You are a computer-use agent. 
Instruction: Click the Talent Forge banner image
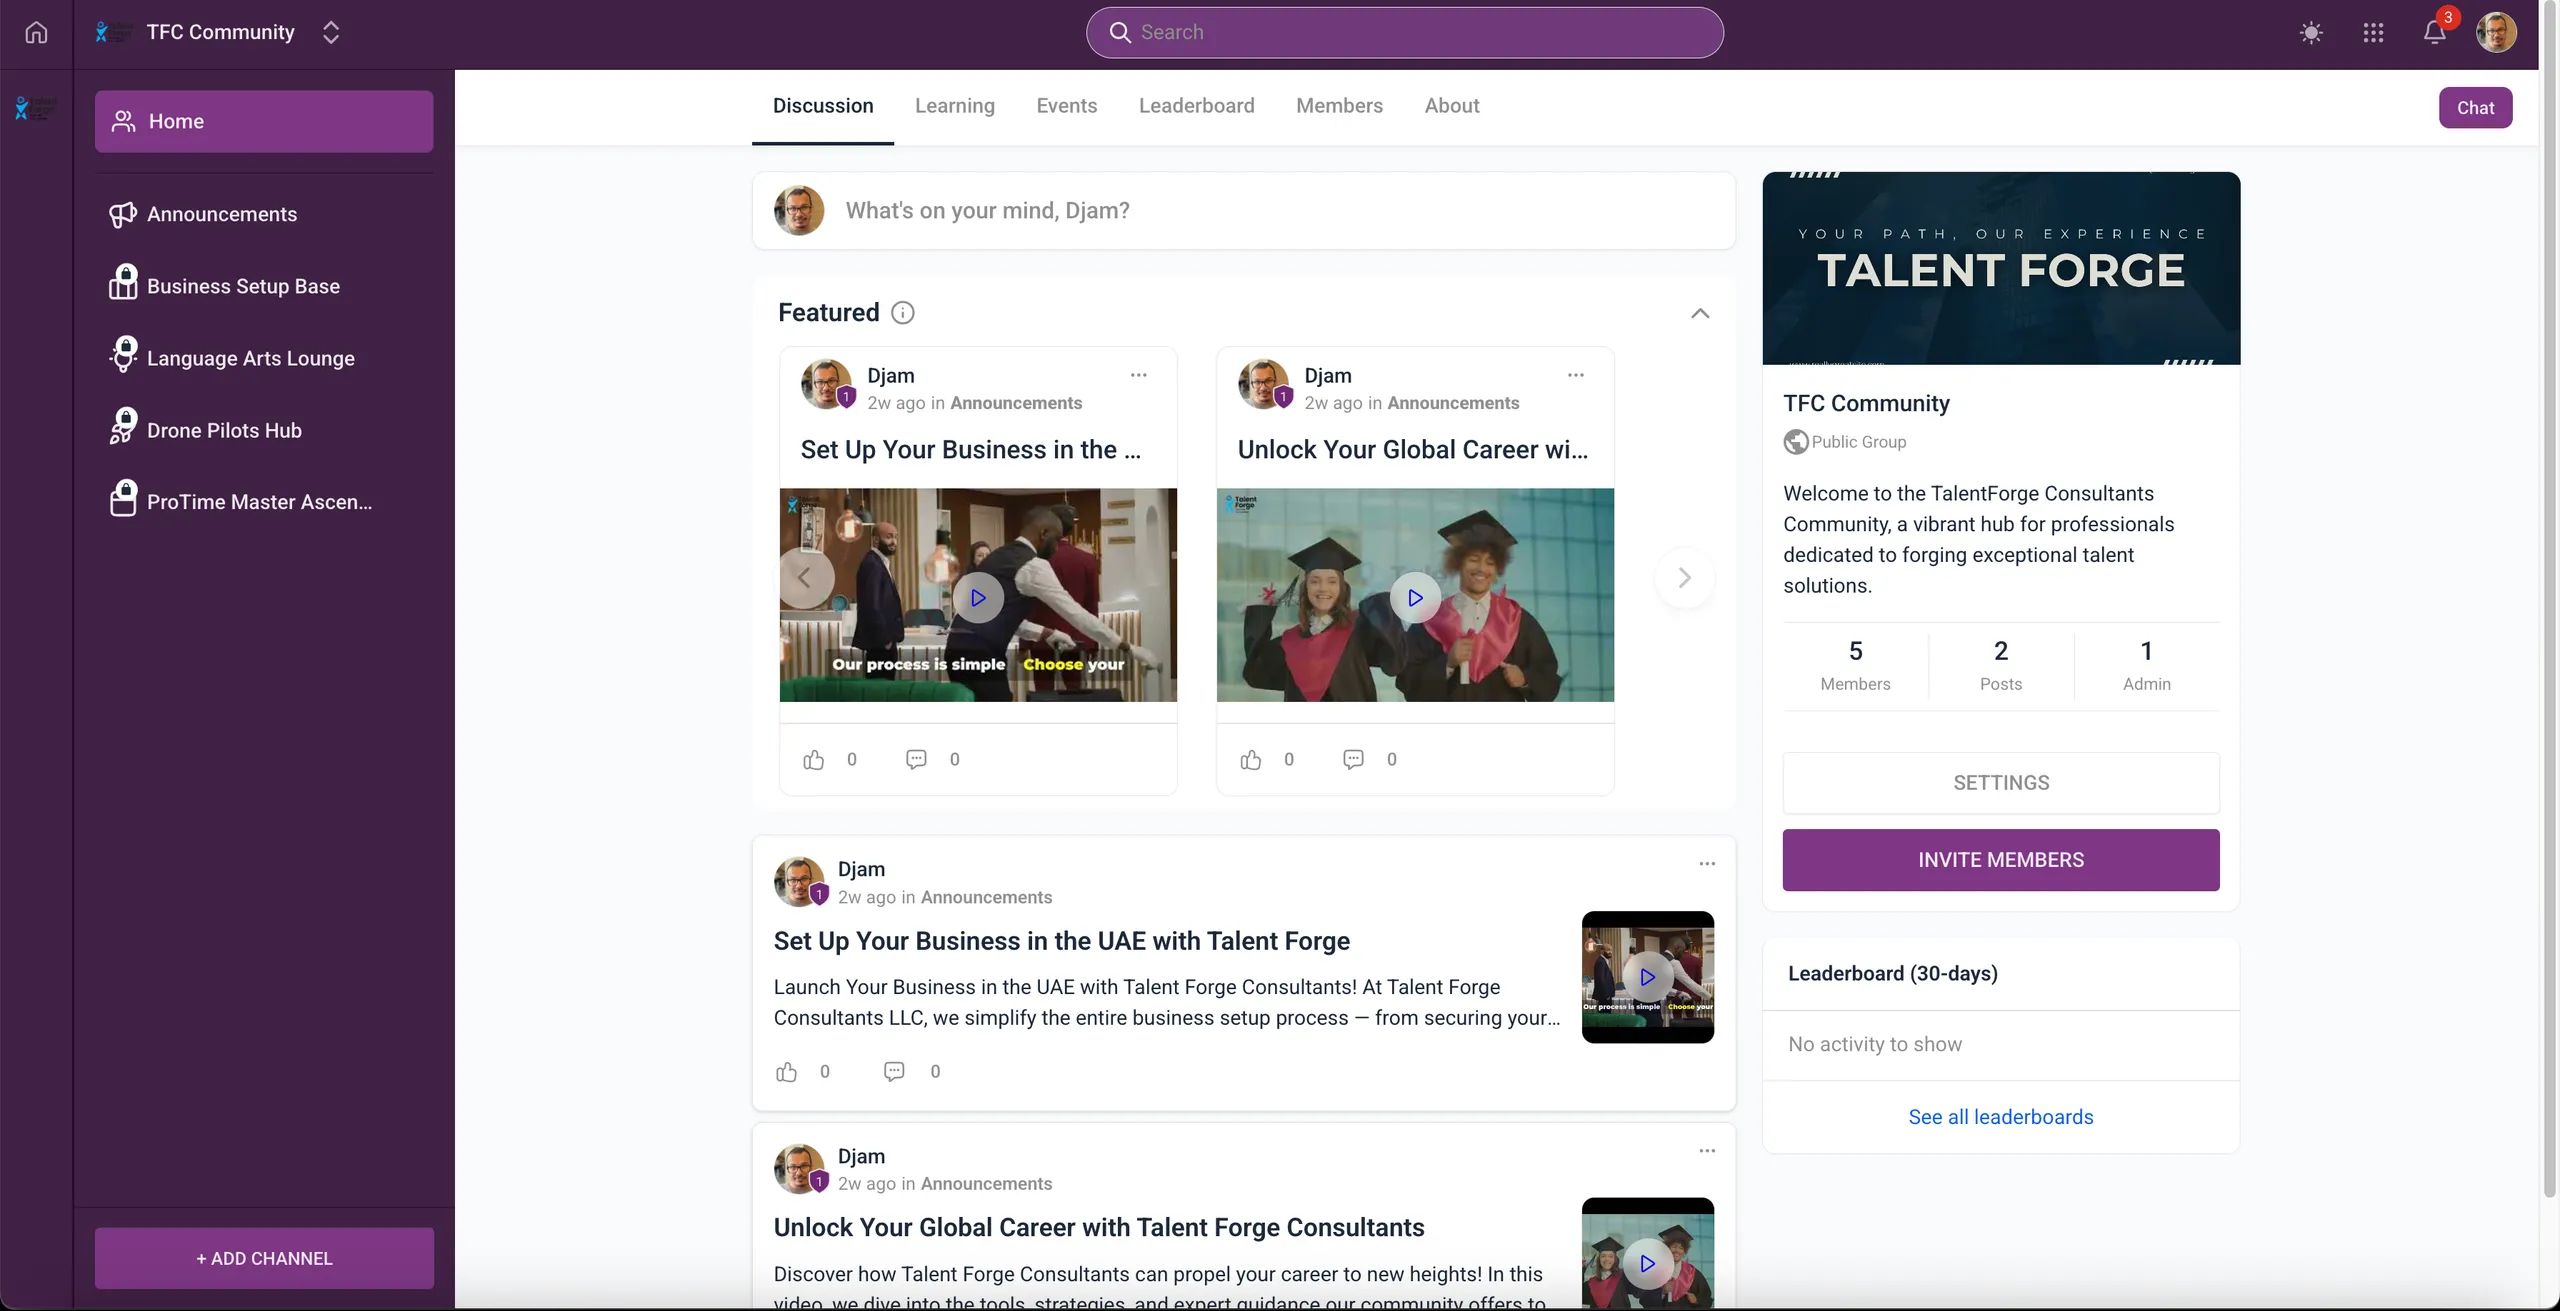[x=2001, y=268]
